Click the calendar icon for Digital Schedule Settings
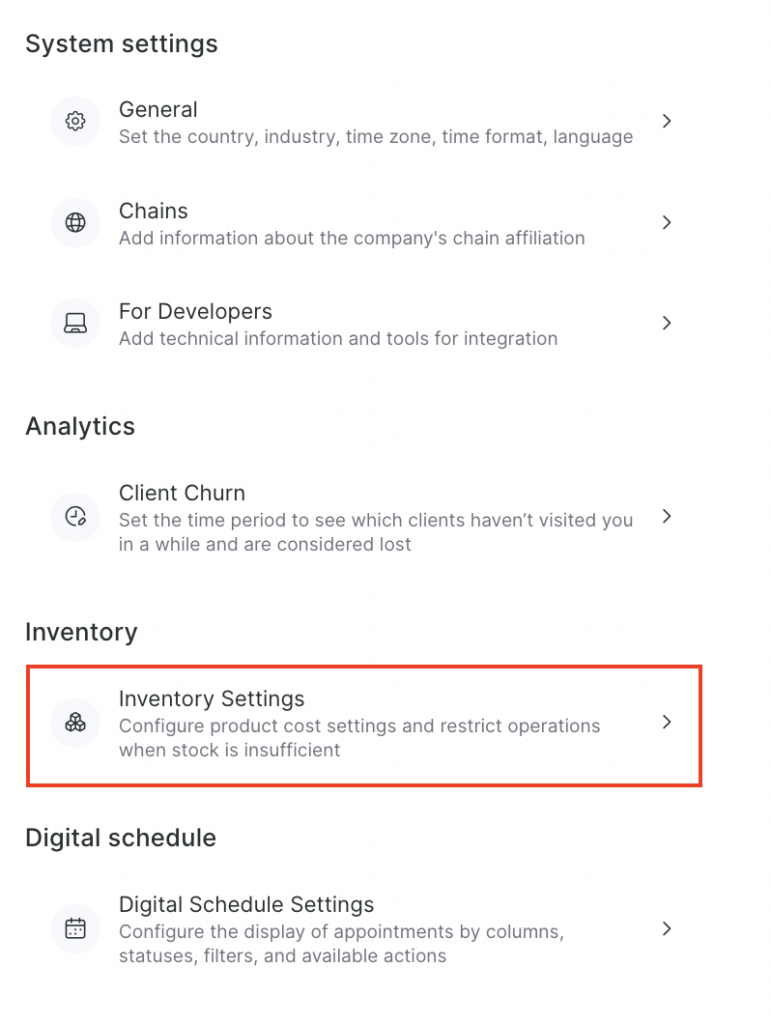This screenshot has width=771, height=1024. [x=75, y=929]
